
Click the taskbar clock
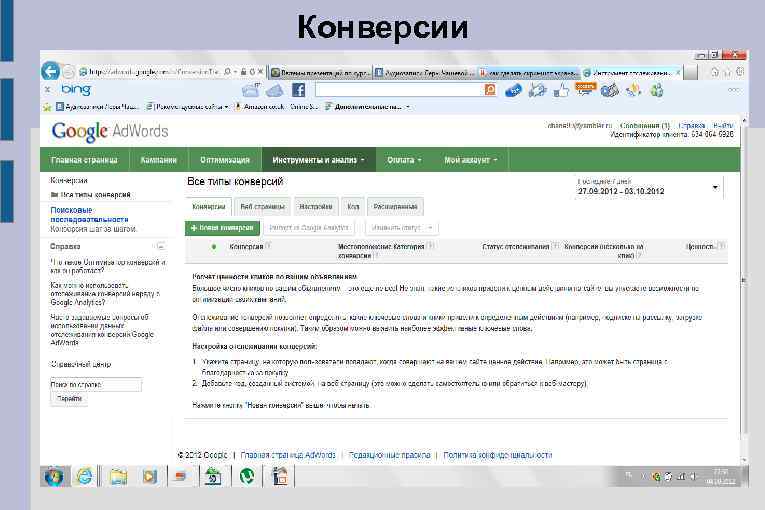point(721,476)
